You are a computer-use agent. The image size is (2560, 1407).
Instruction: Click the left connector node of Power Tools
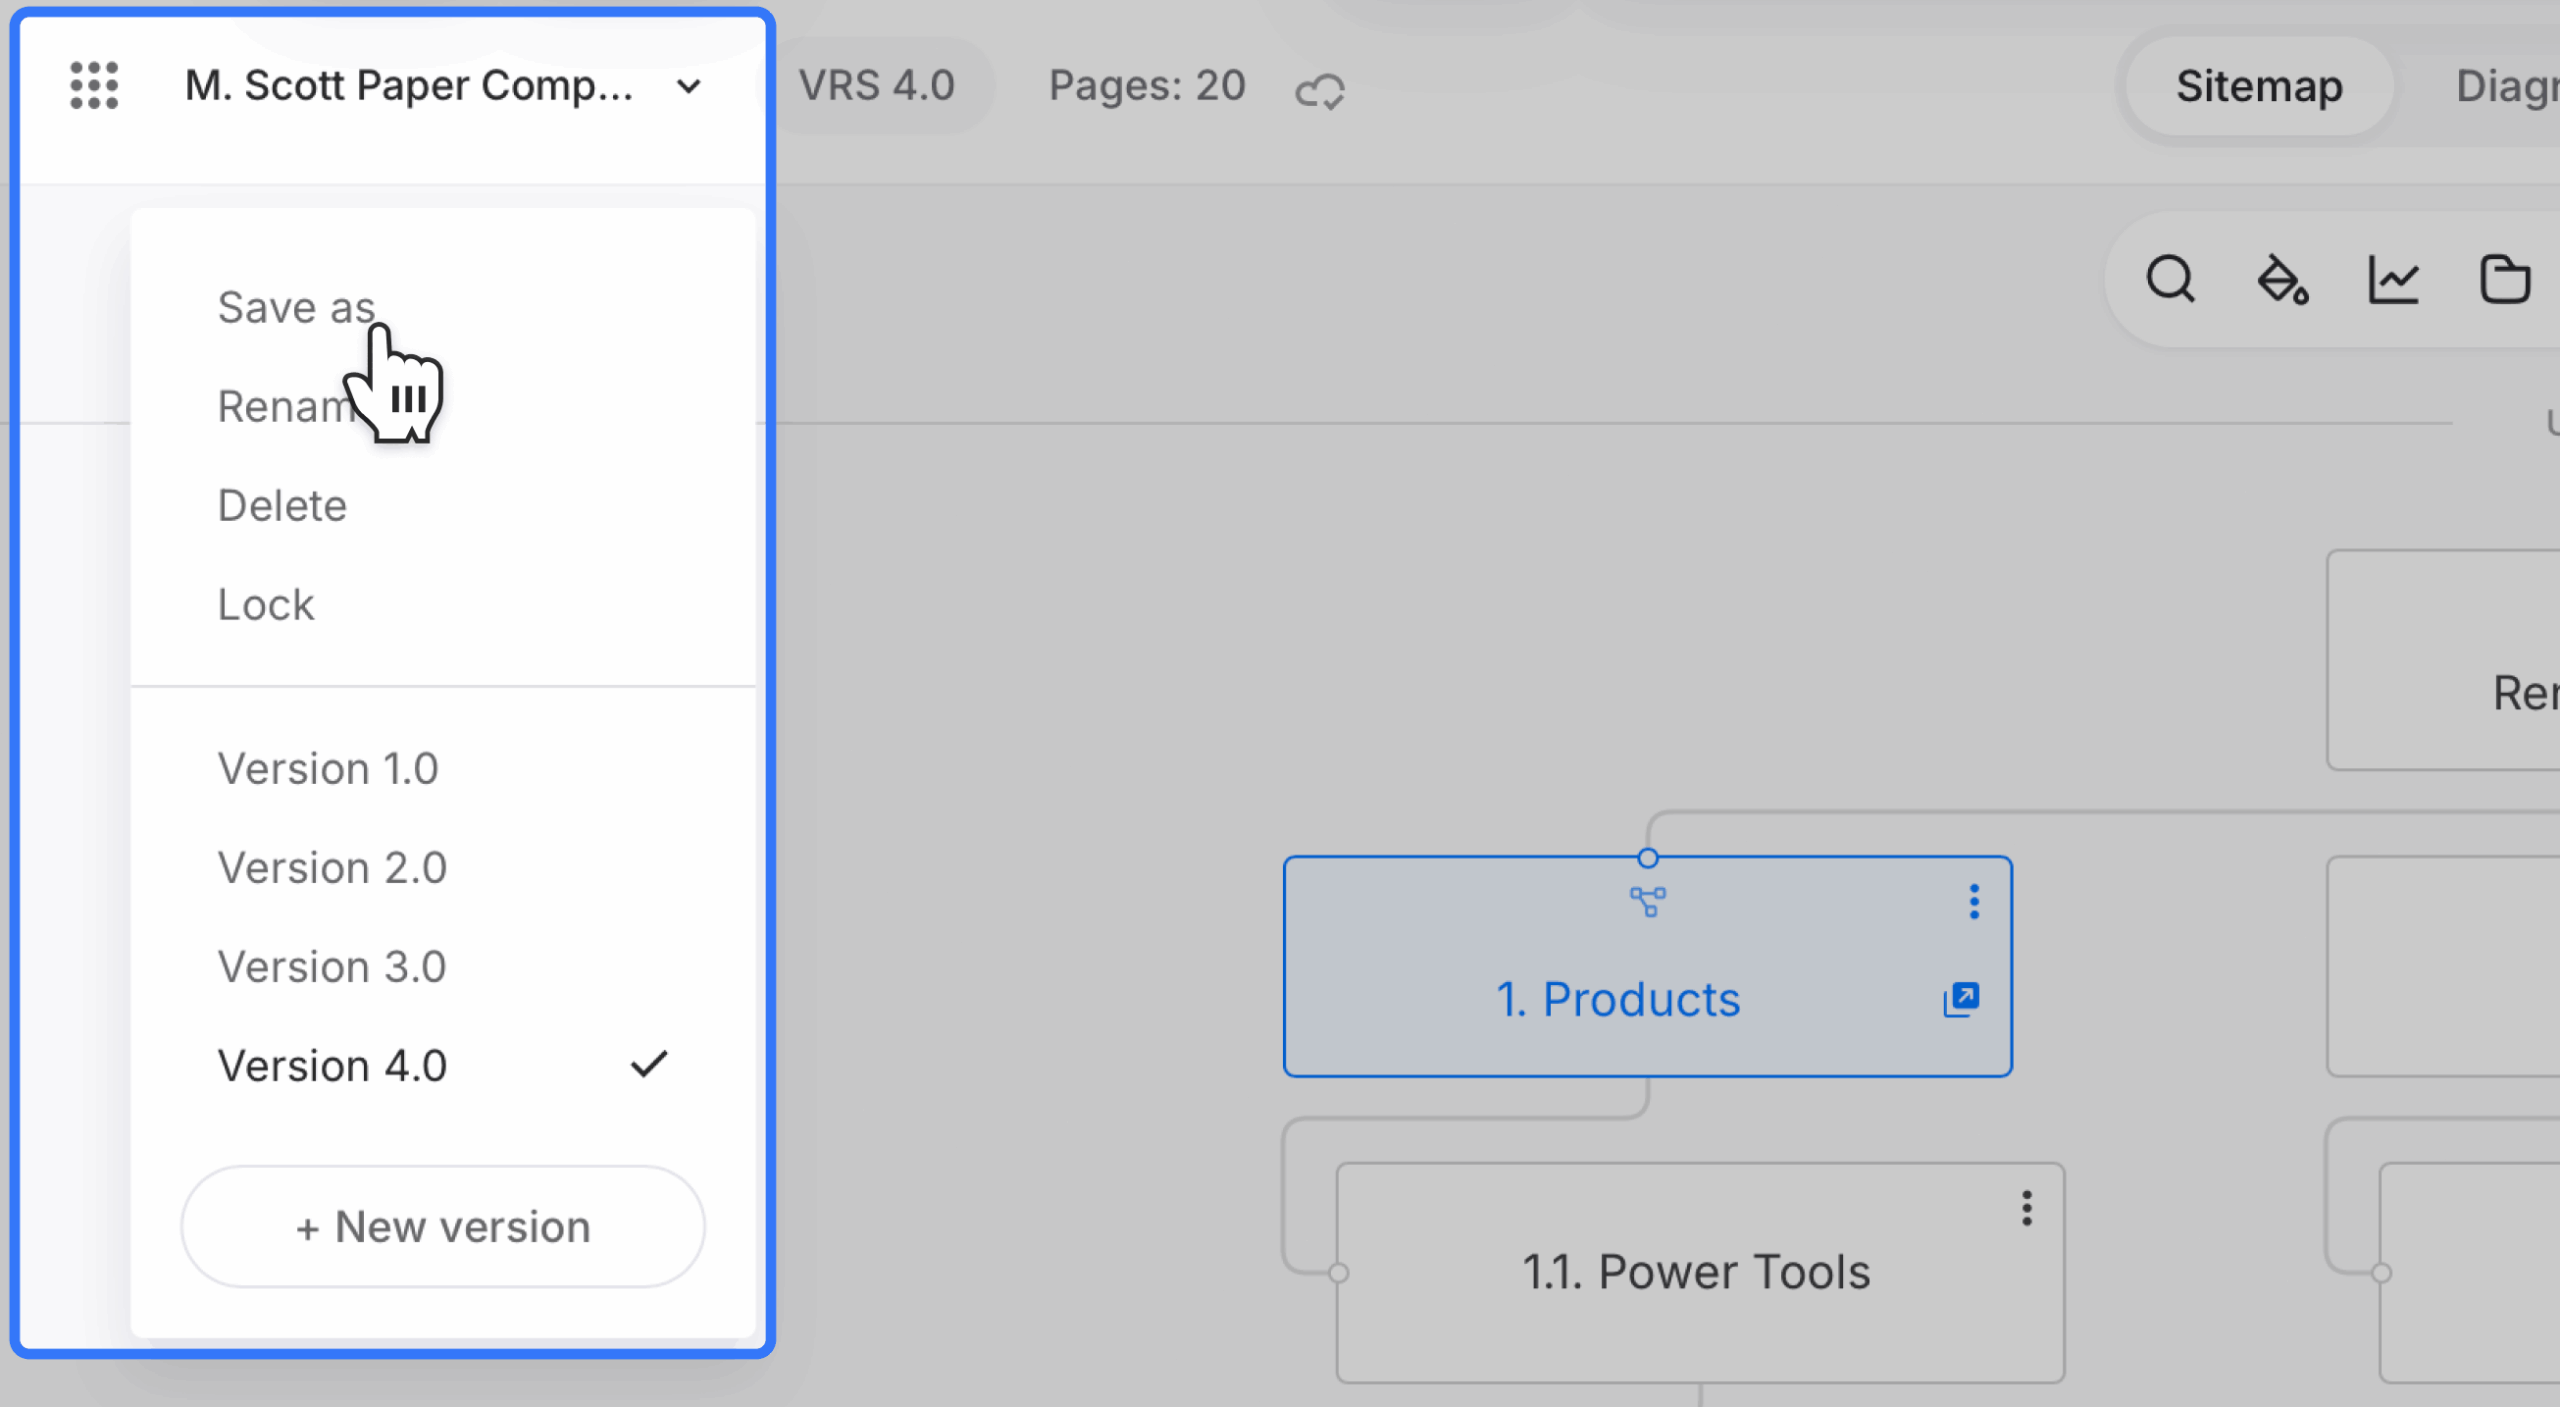pyautogui.click(x=1338, y=1273)
